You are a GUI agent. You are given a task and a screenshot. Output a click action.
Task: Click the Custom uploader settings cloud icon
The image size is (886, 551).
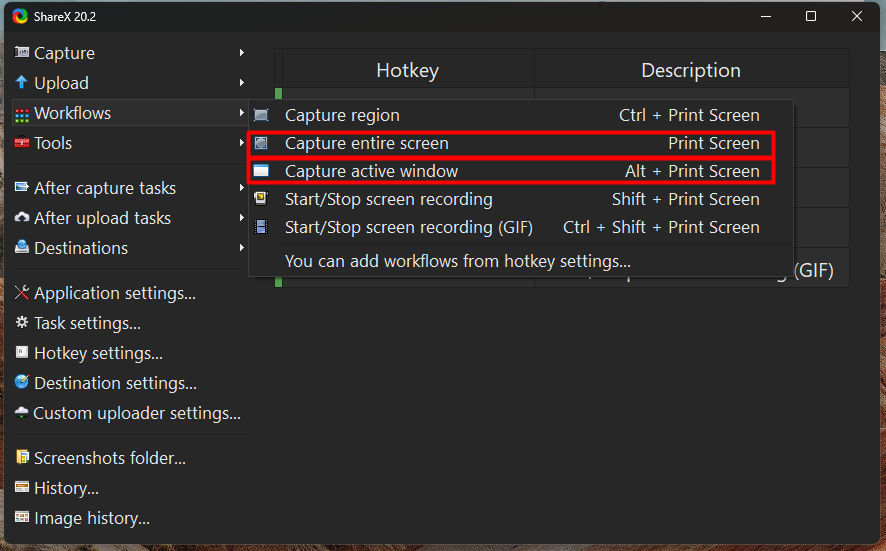pyautogui.click(x=21, y=413)
